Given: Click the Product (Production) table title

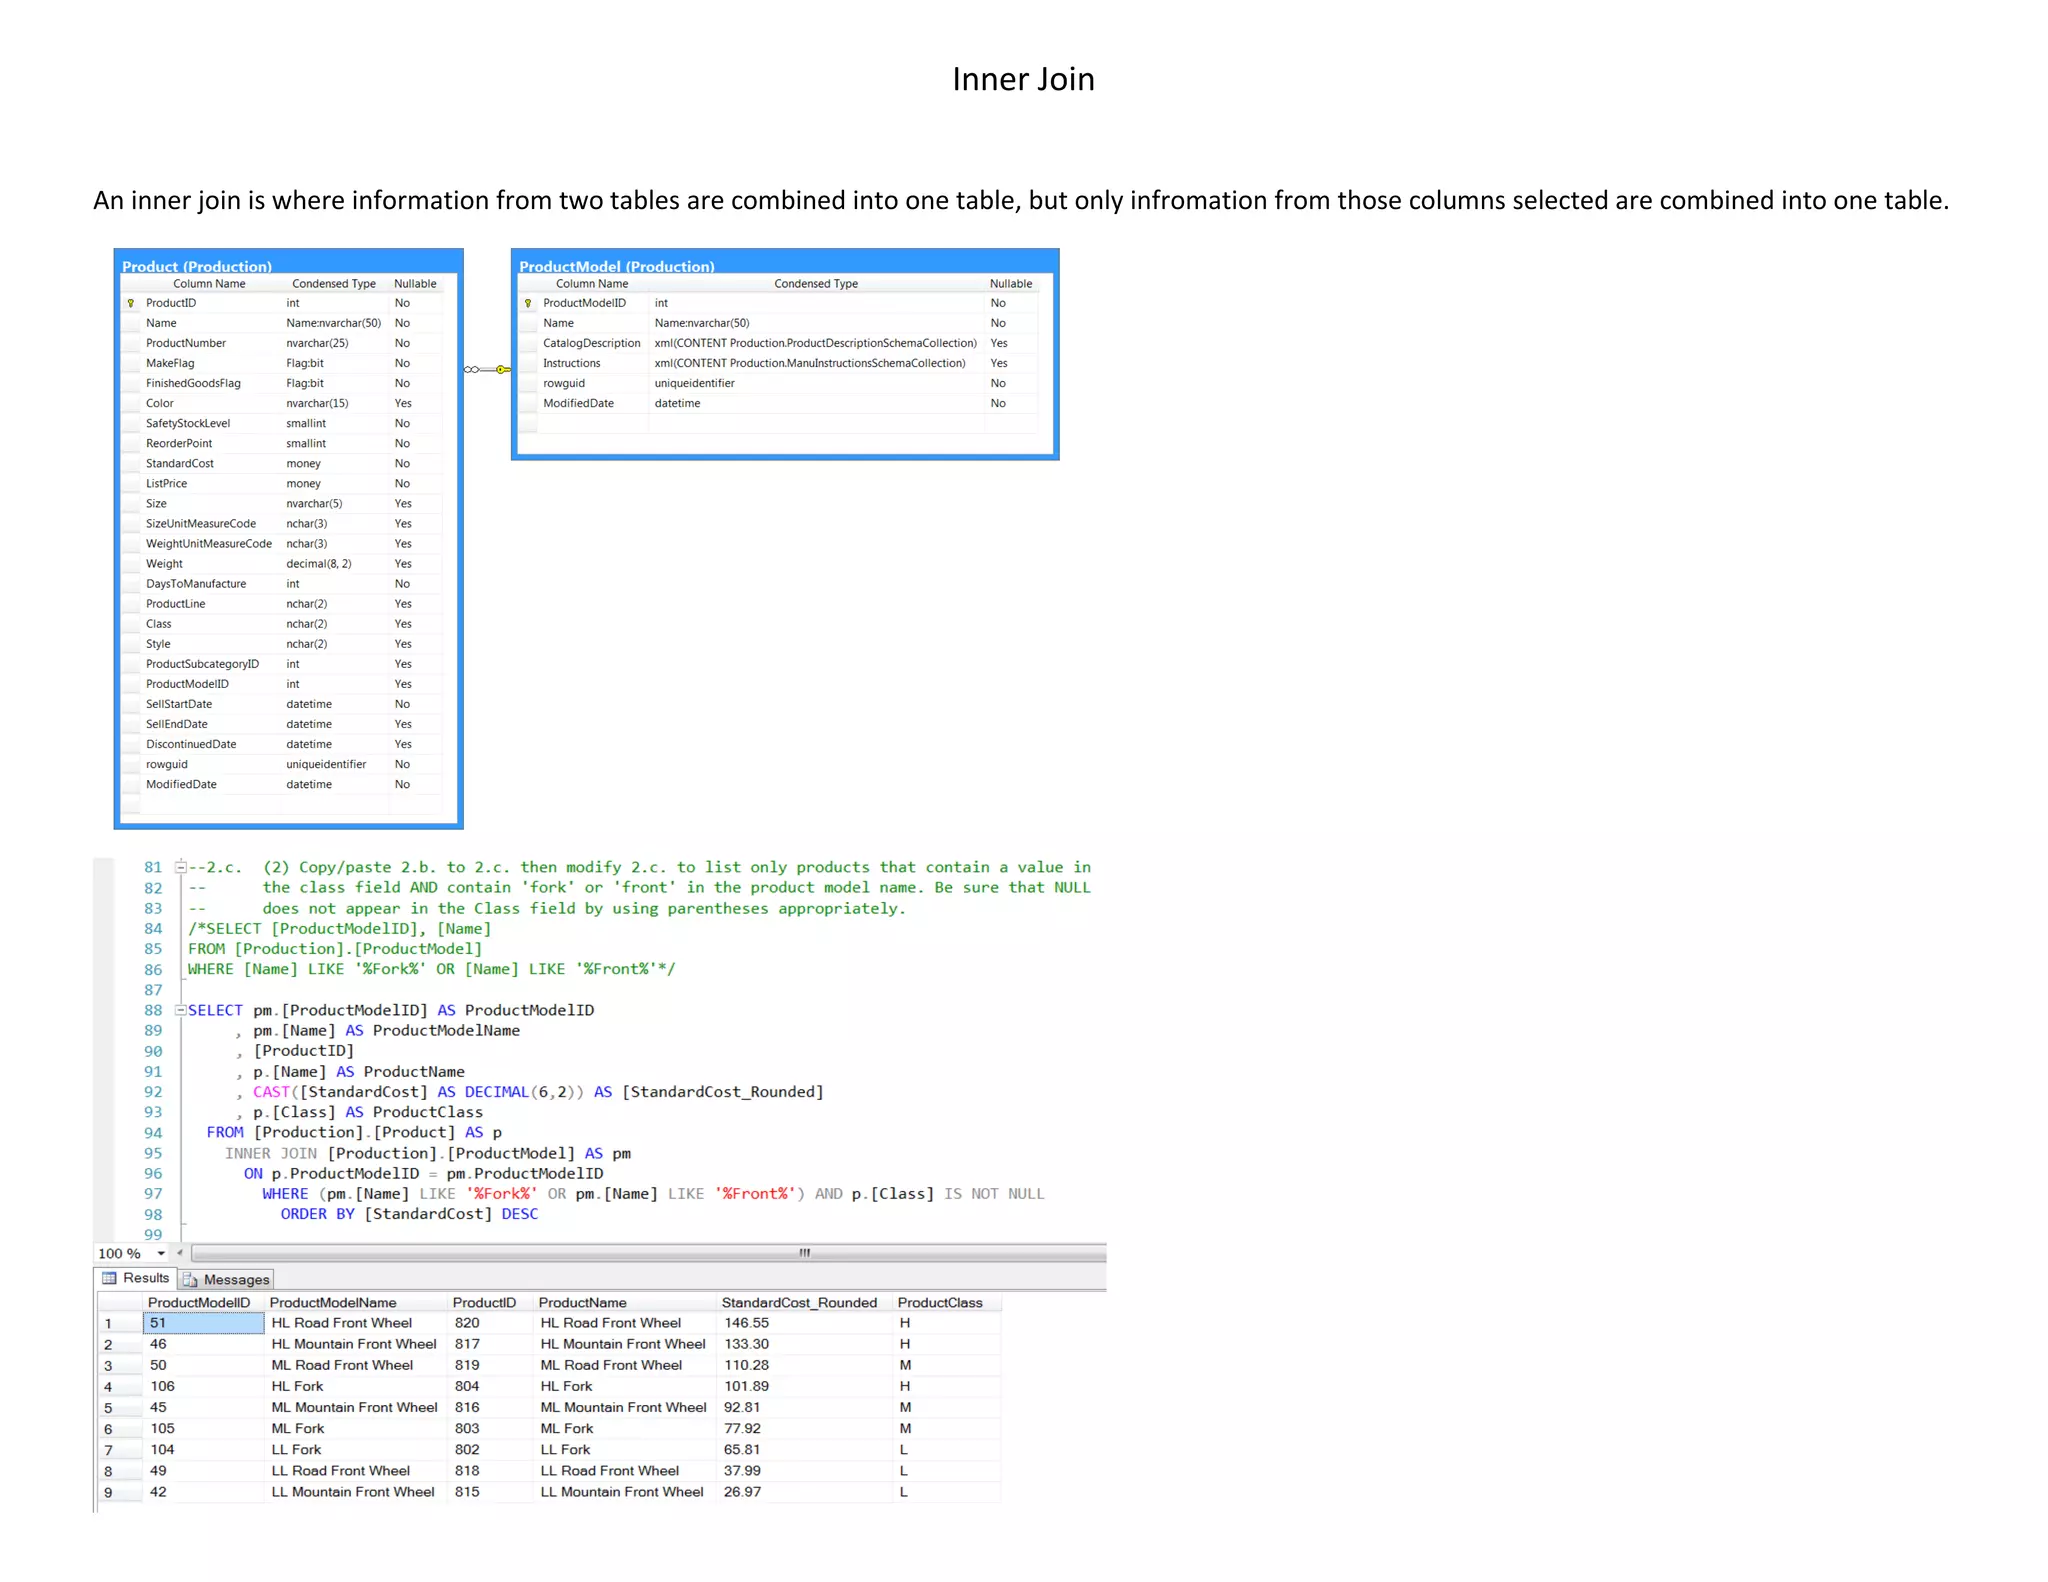Looking at the screenshot, I should coord(197,266).
